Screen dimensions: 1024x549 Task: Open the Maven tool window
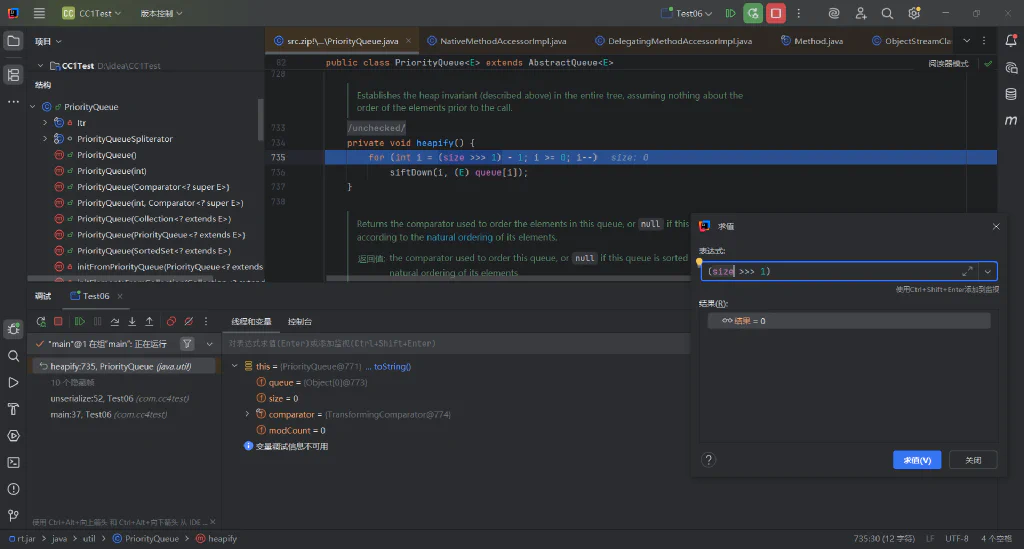coord(1011,120)
